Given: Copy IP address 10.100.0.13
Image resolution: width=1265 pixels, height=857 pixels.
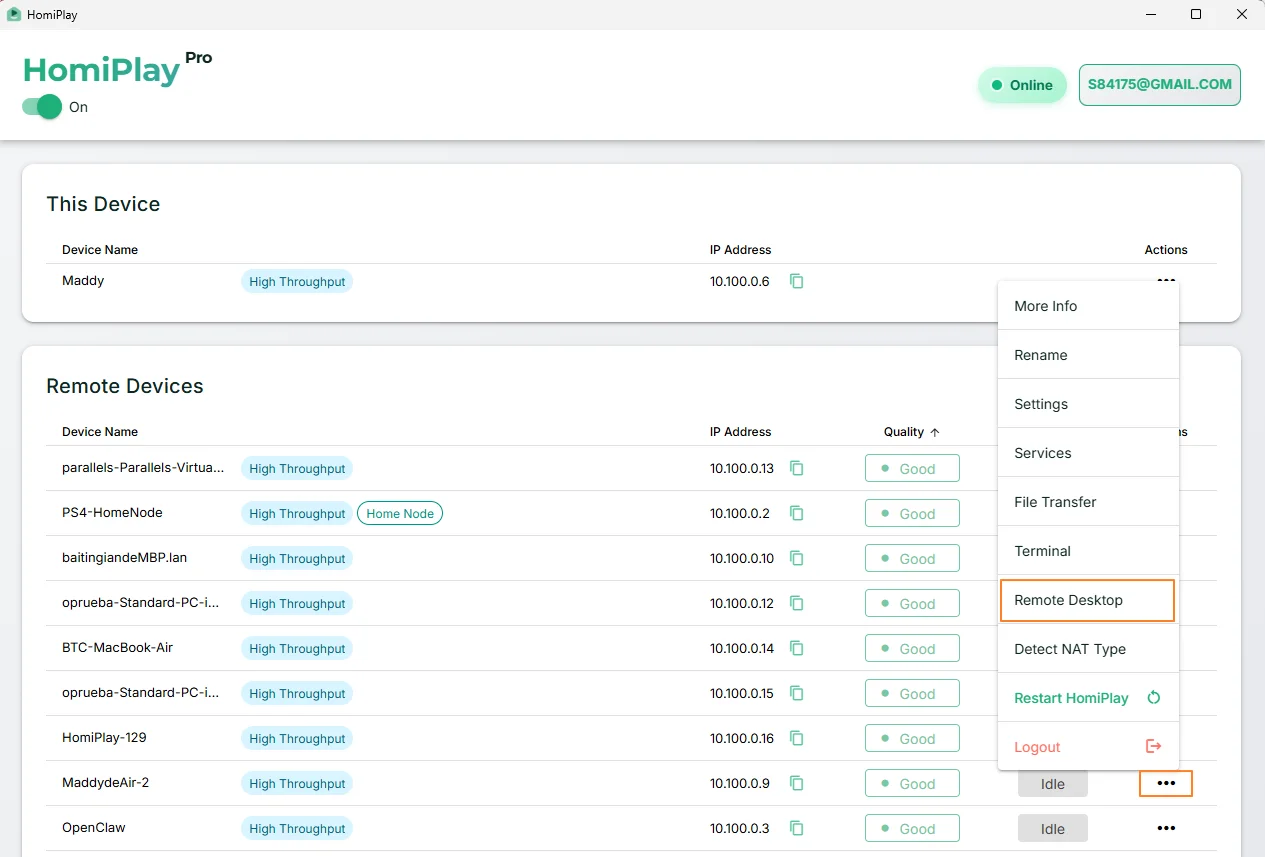Looking at the screenshot, I should 797,468.
